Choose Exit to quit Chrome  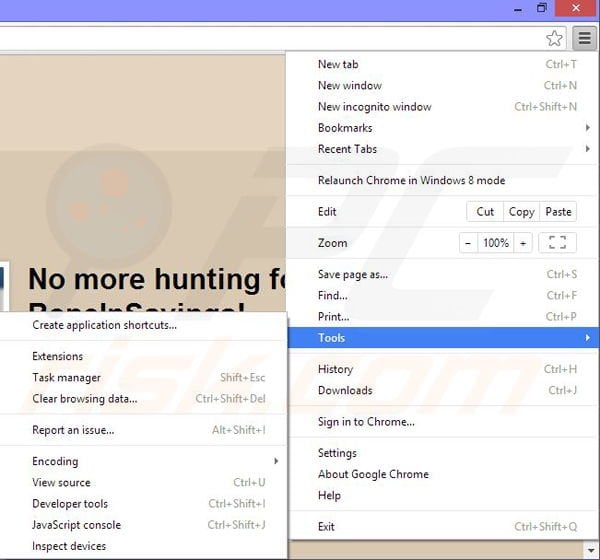tap(442, 527)
